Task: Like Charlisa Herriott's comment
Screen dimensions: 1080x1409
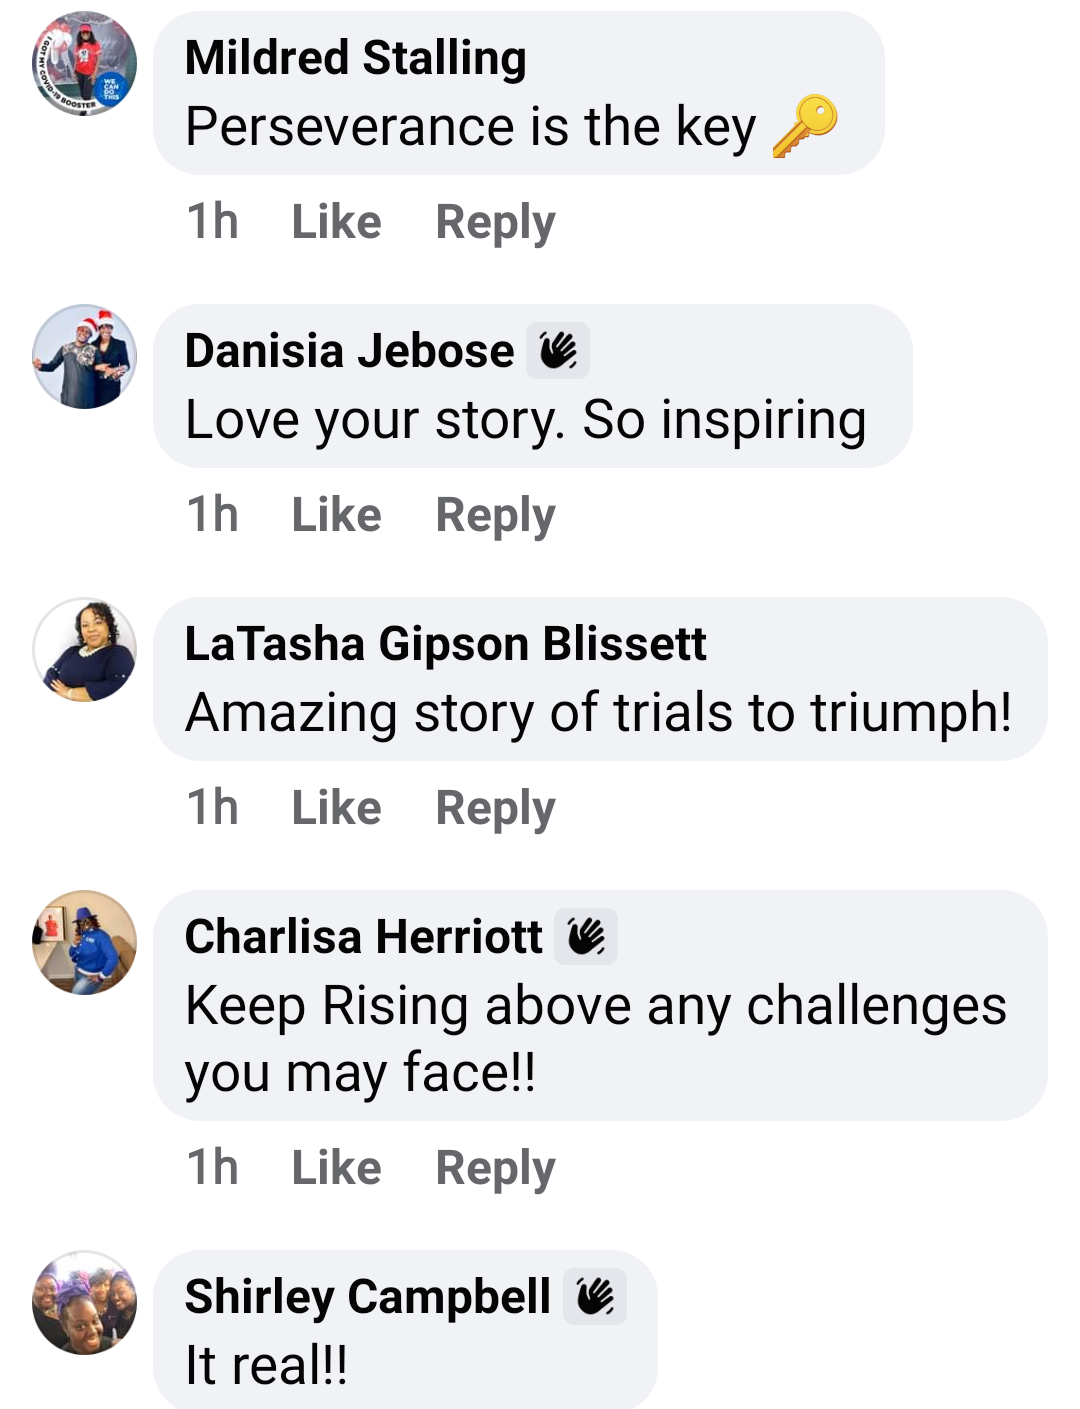Action: [x=336, y=1168]
